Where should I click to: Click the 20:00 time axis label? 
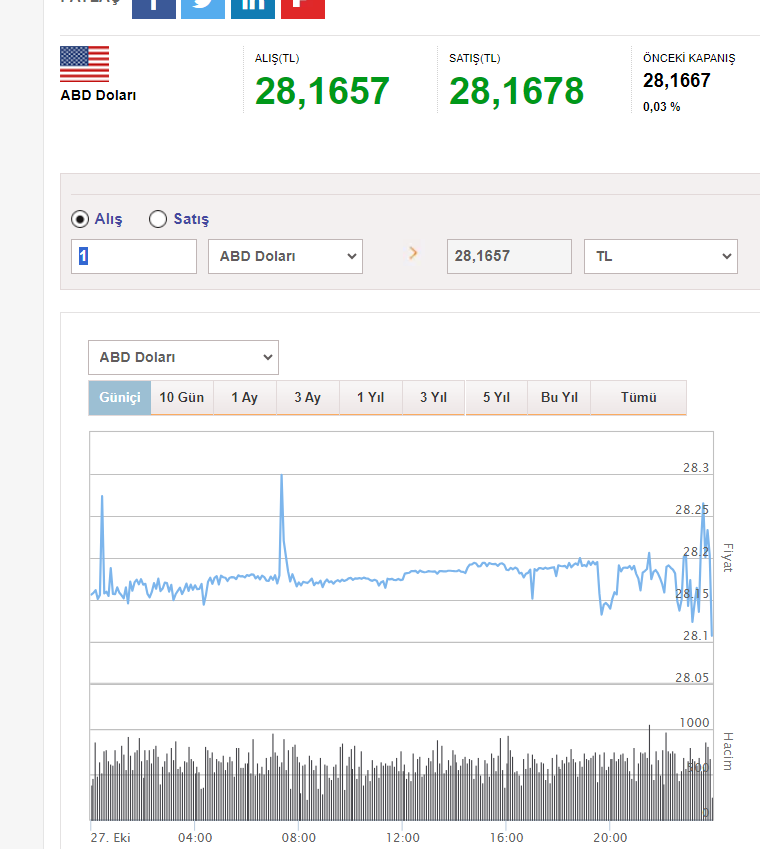[610, 838]
